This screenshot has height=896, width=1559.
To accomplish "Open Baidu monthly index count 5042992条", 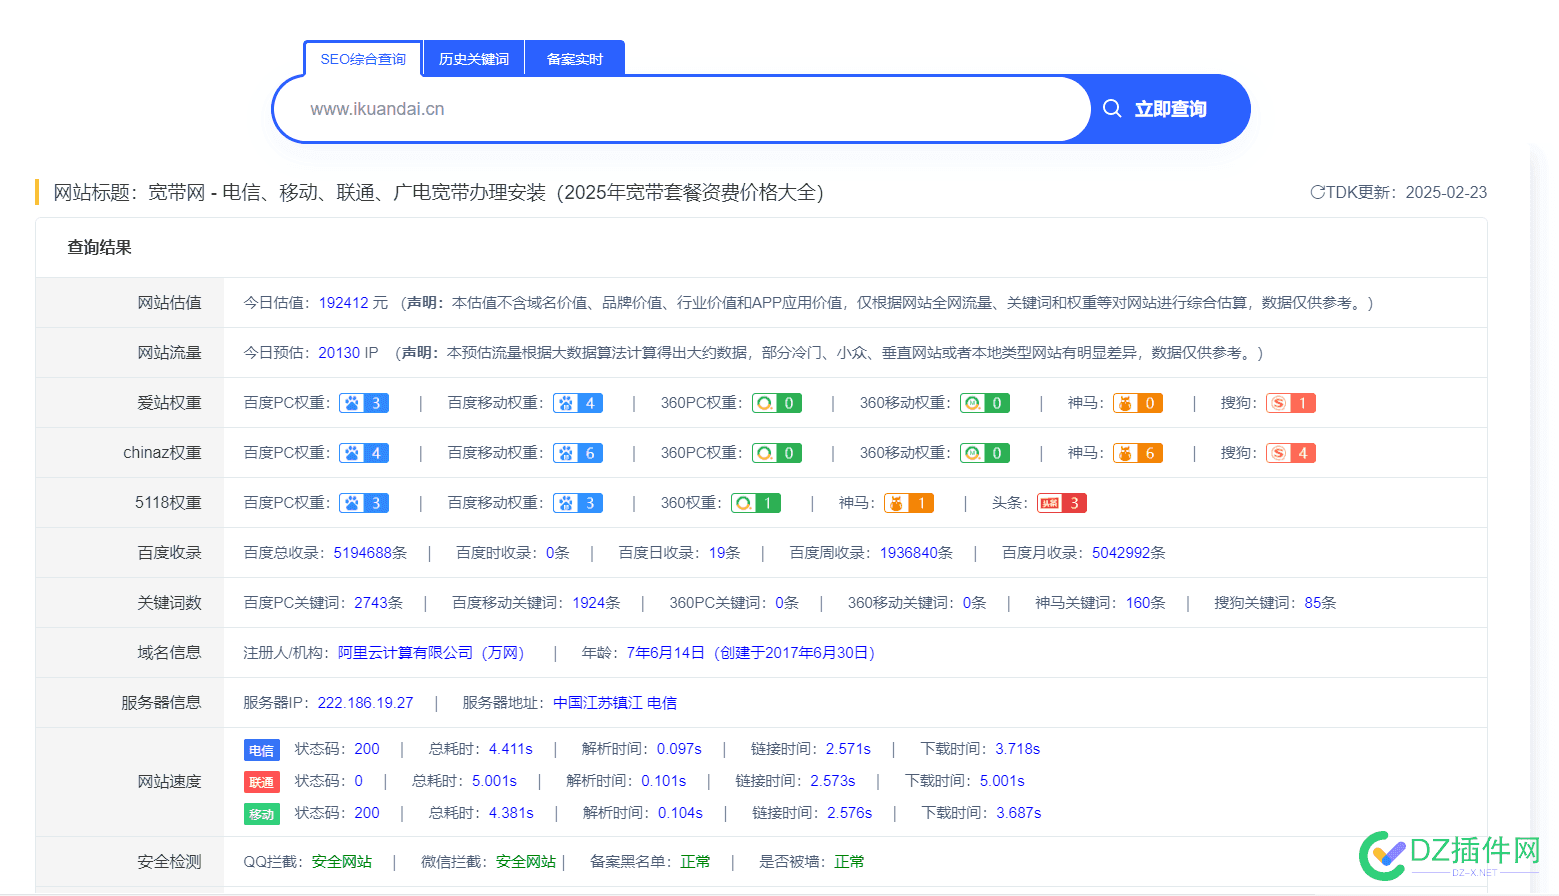I will tap(1129, 552).
